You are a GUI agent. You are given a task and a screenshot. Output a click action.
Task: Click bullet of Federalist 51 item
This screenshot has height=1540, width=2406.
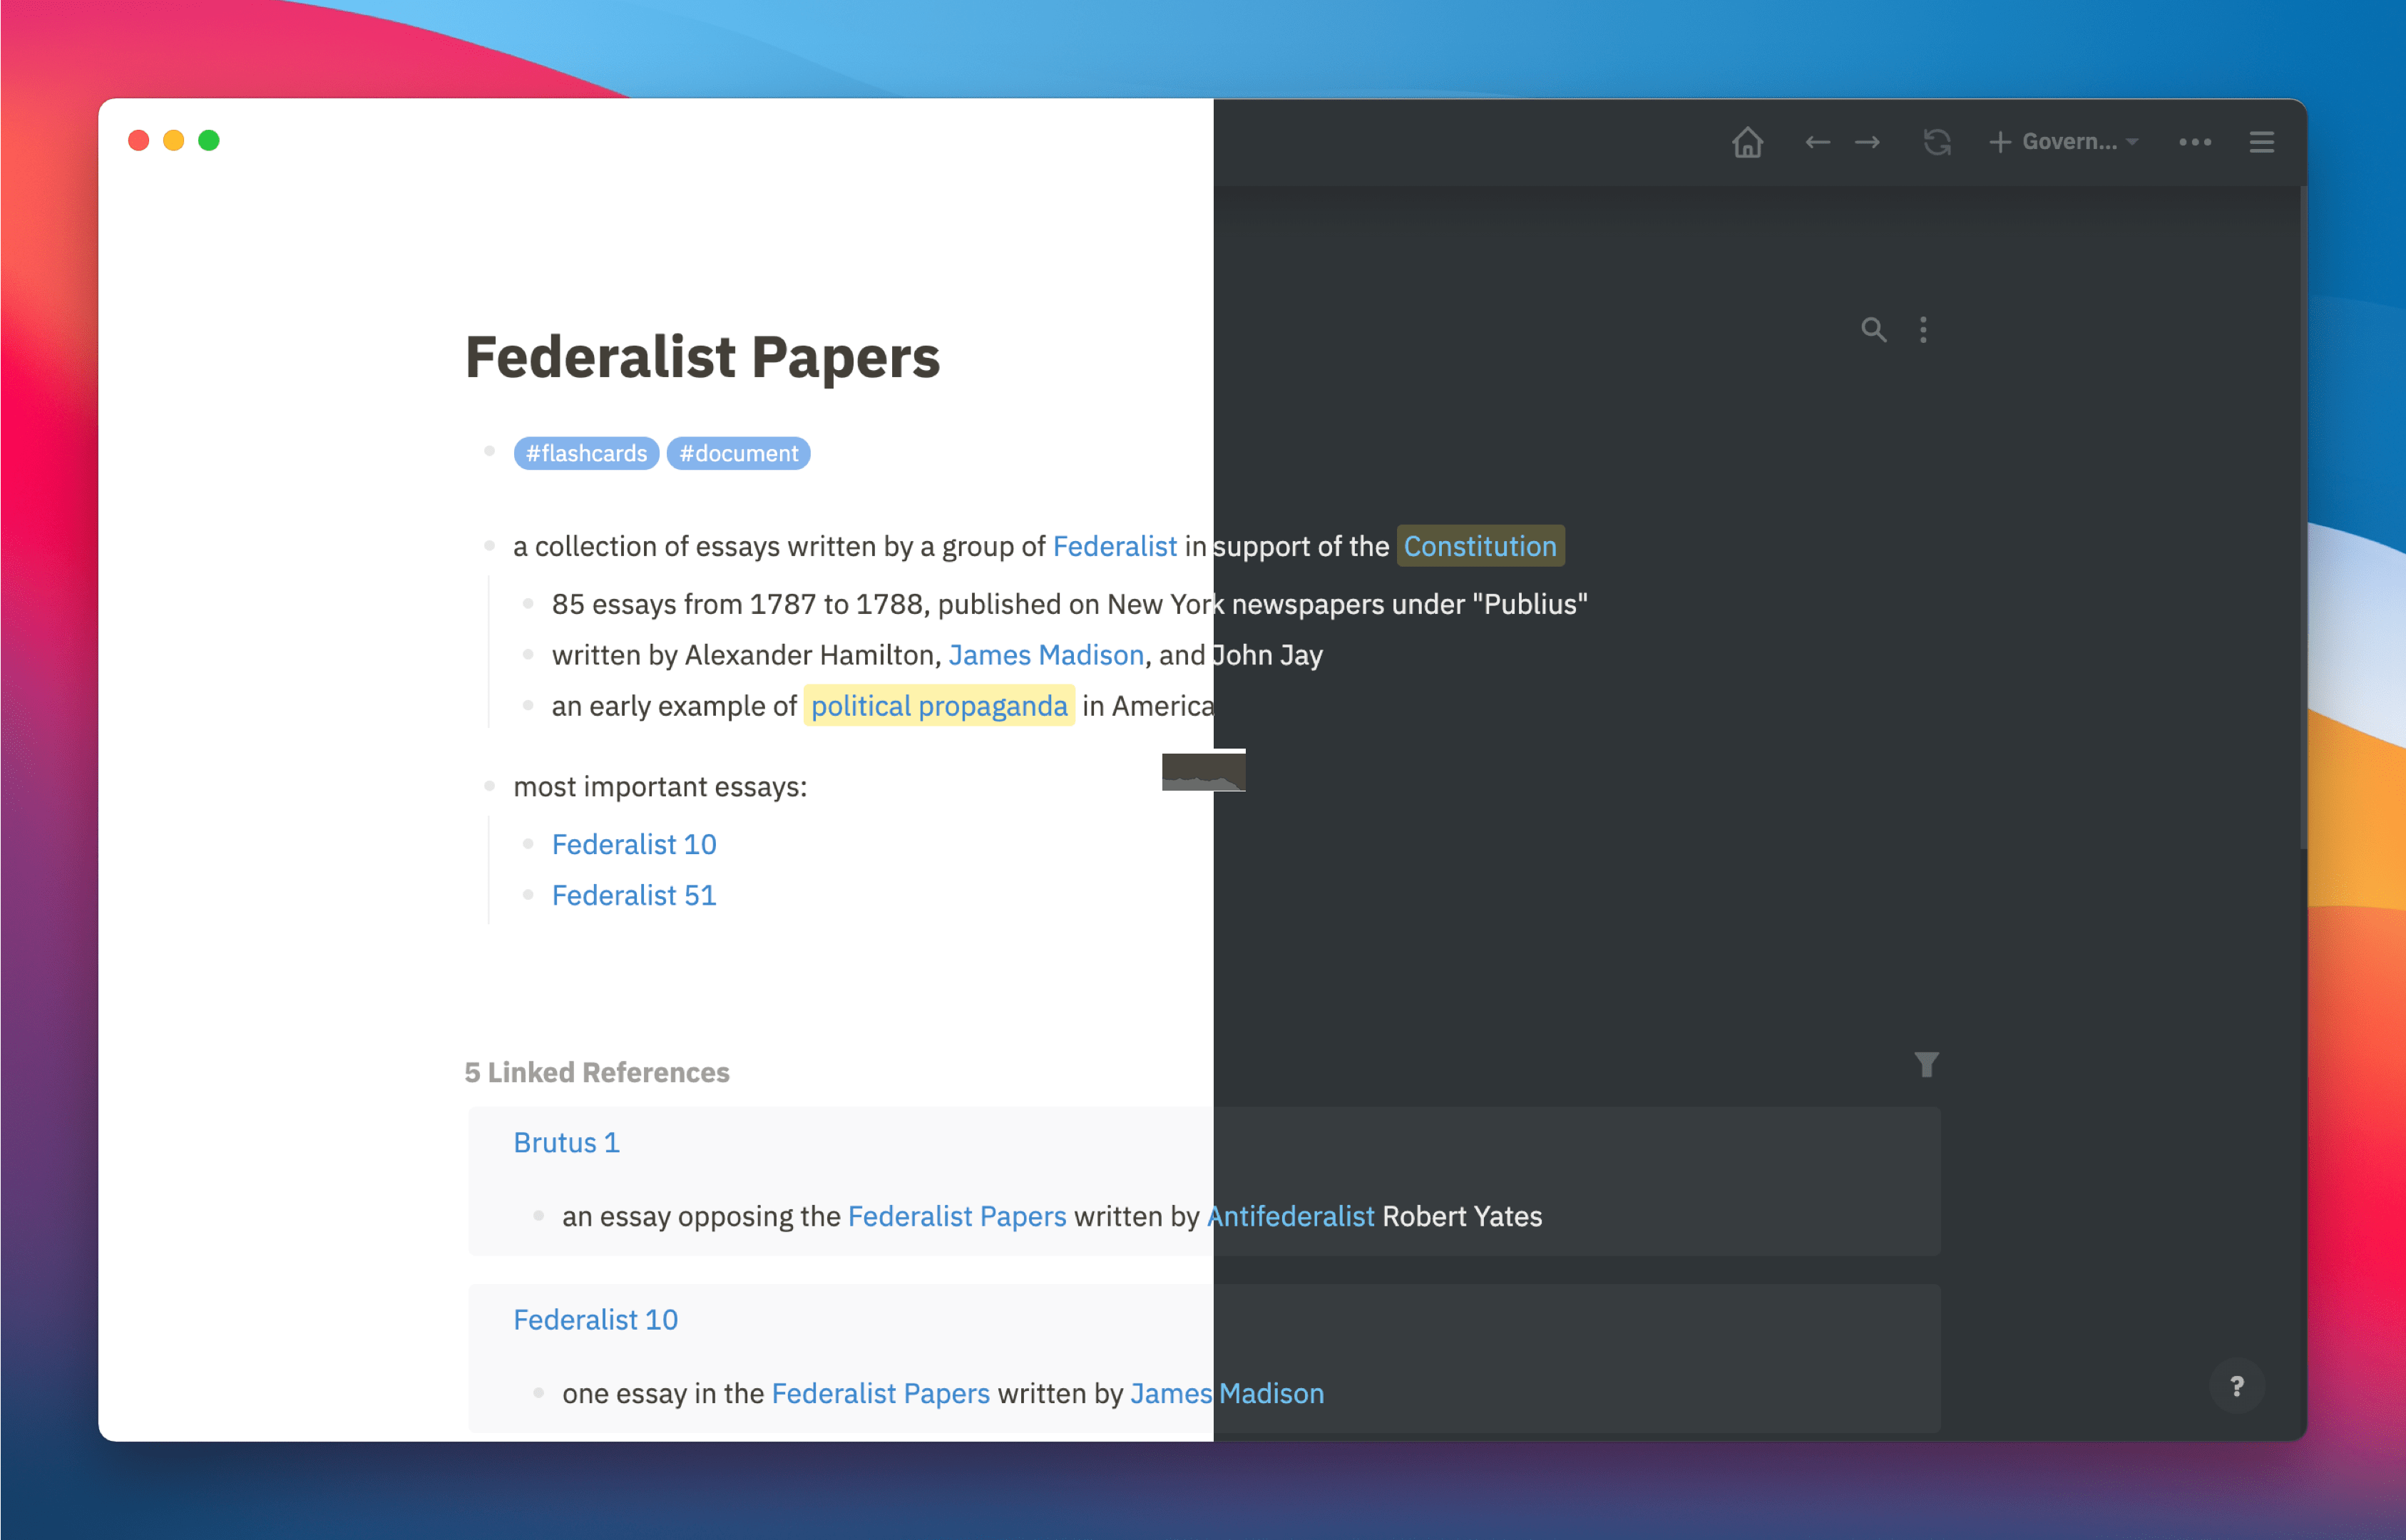pyautogui.click(x=528, y=894)
